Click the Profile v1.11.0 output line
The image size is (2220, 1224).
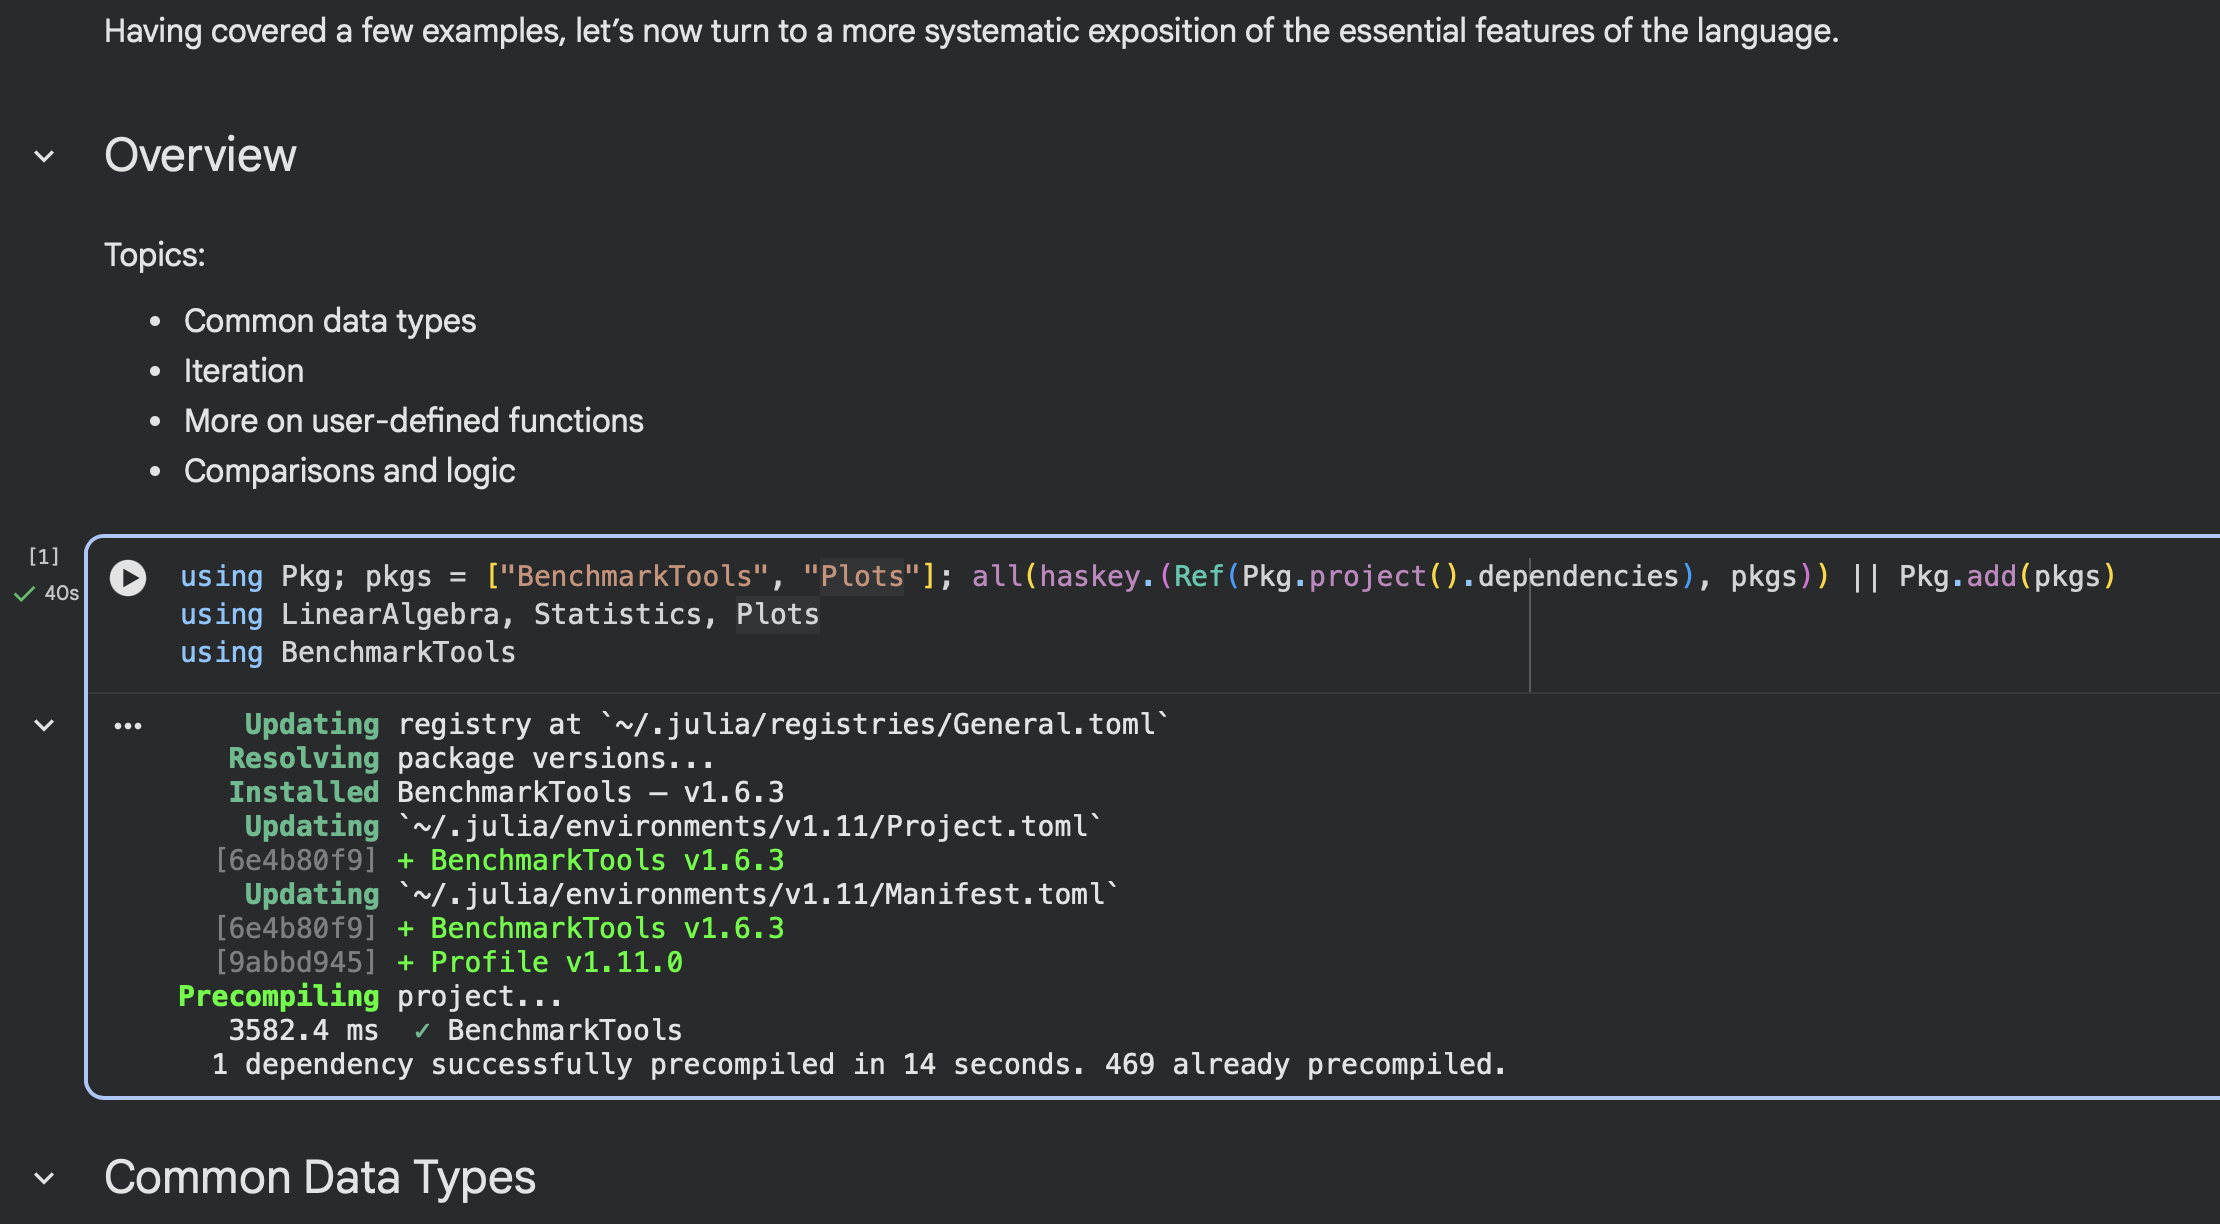[555, 963]
